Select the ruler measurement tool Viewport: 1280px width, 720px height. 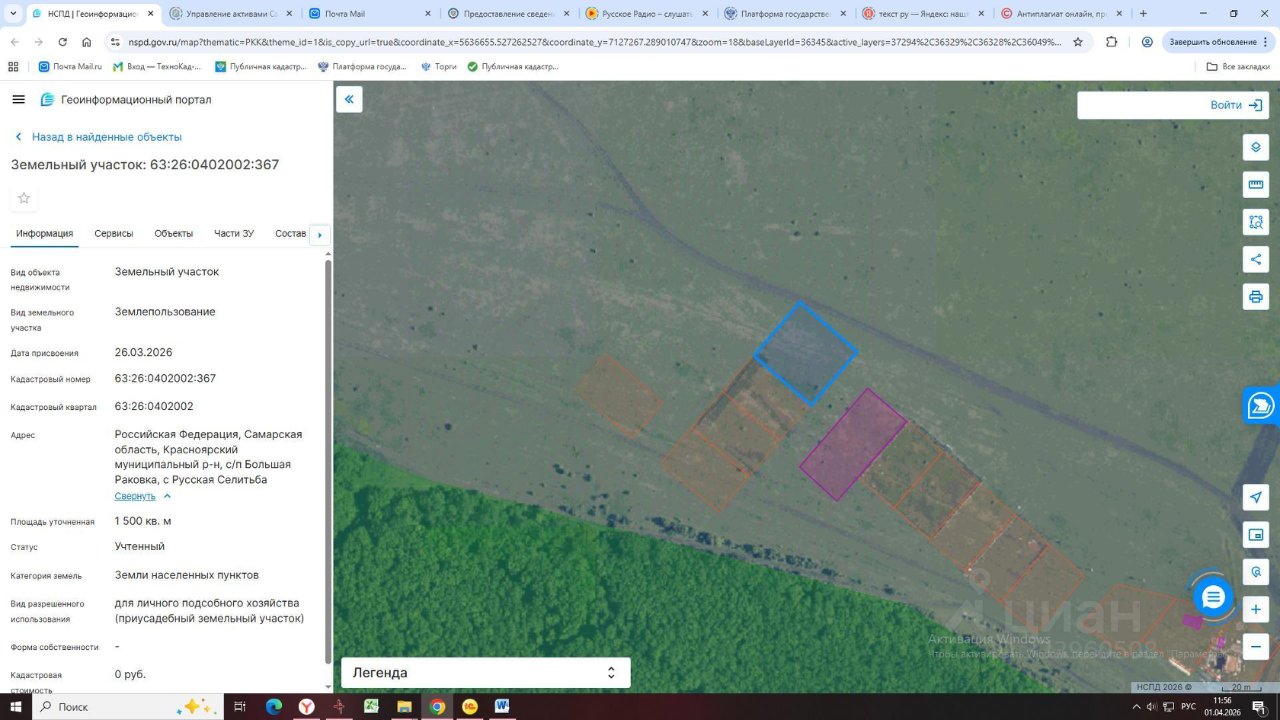click(1256, 184)
